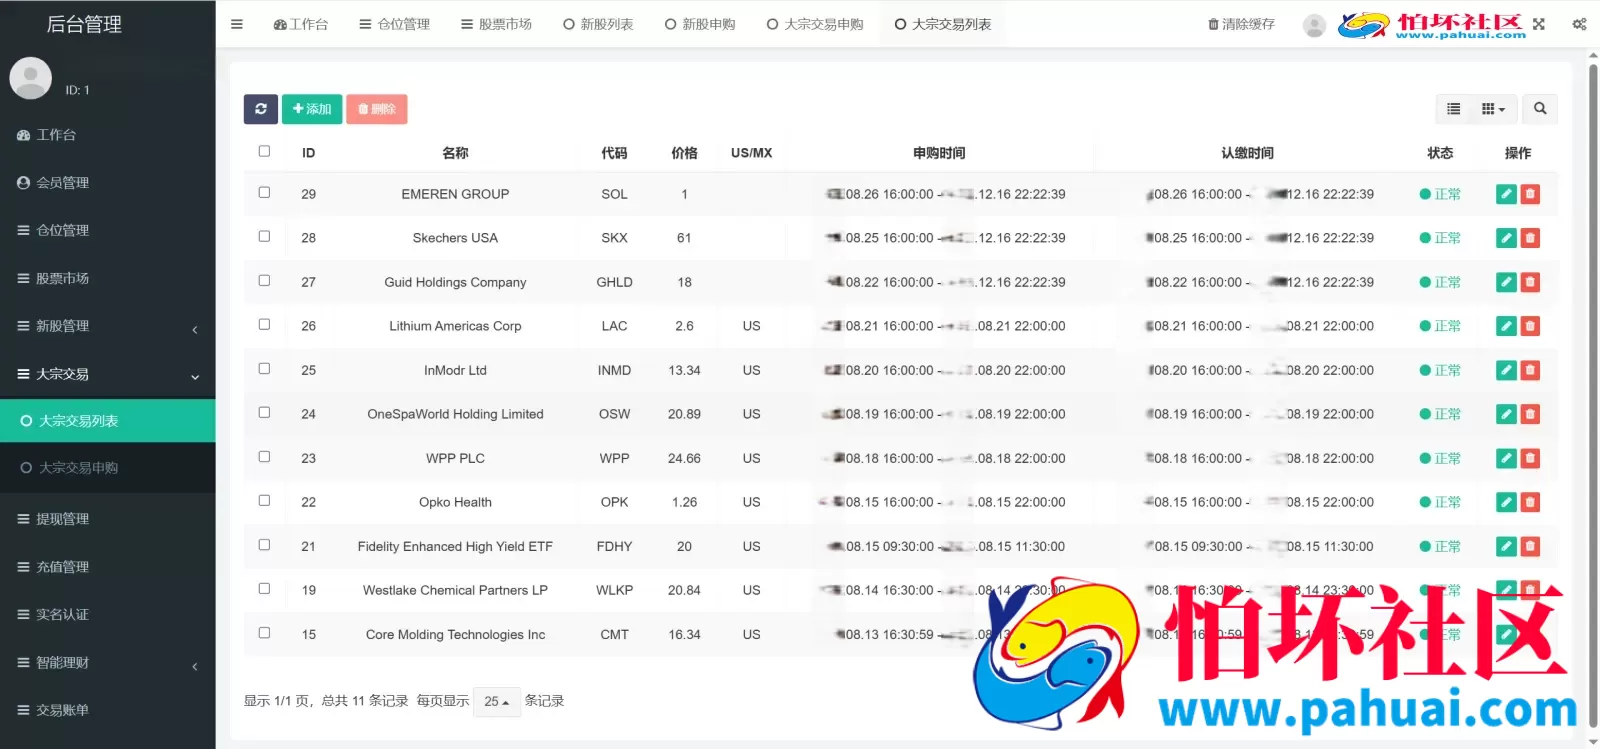Edit the WPP PLC row
This screenshot has height=749, width=1600.
coord(1507,458)
